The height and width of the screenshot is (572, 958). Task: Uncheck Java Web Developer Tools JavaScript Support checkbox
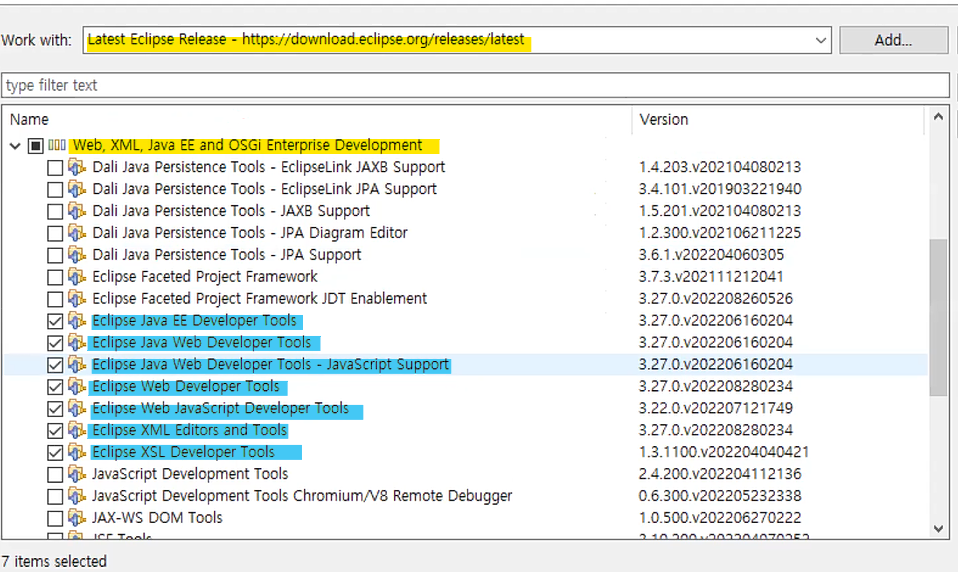pyautogui.click(x=55, y=365)
